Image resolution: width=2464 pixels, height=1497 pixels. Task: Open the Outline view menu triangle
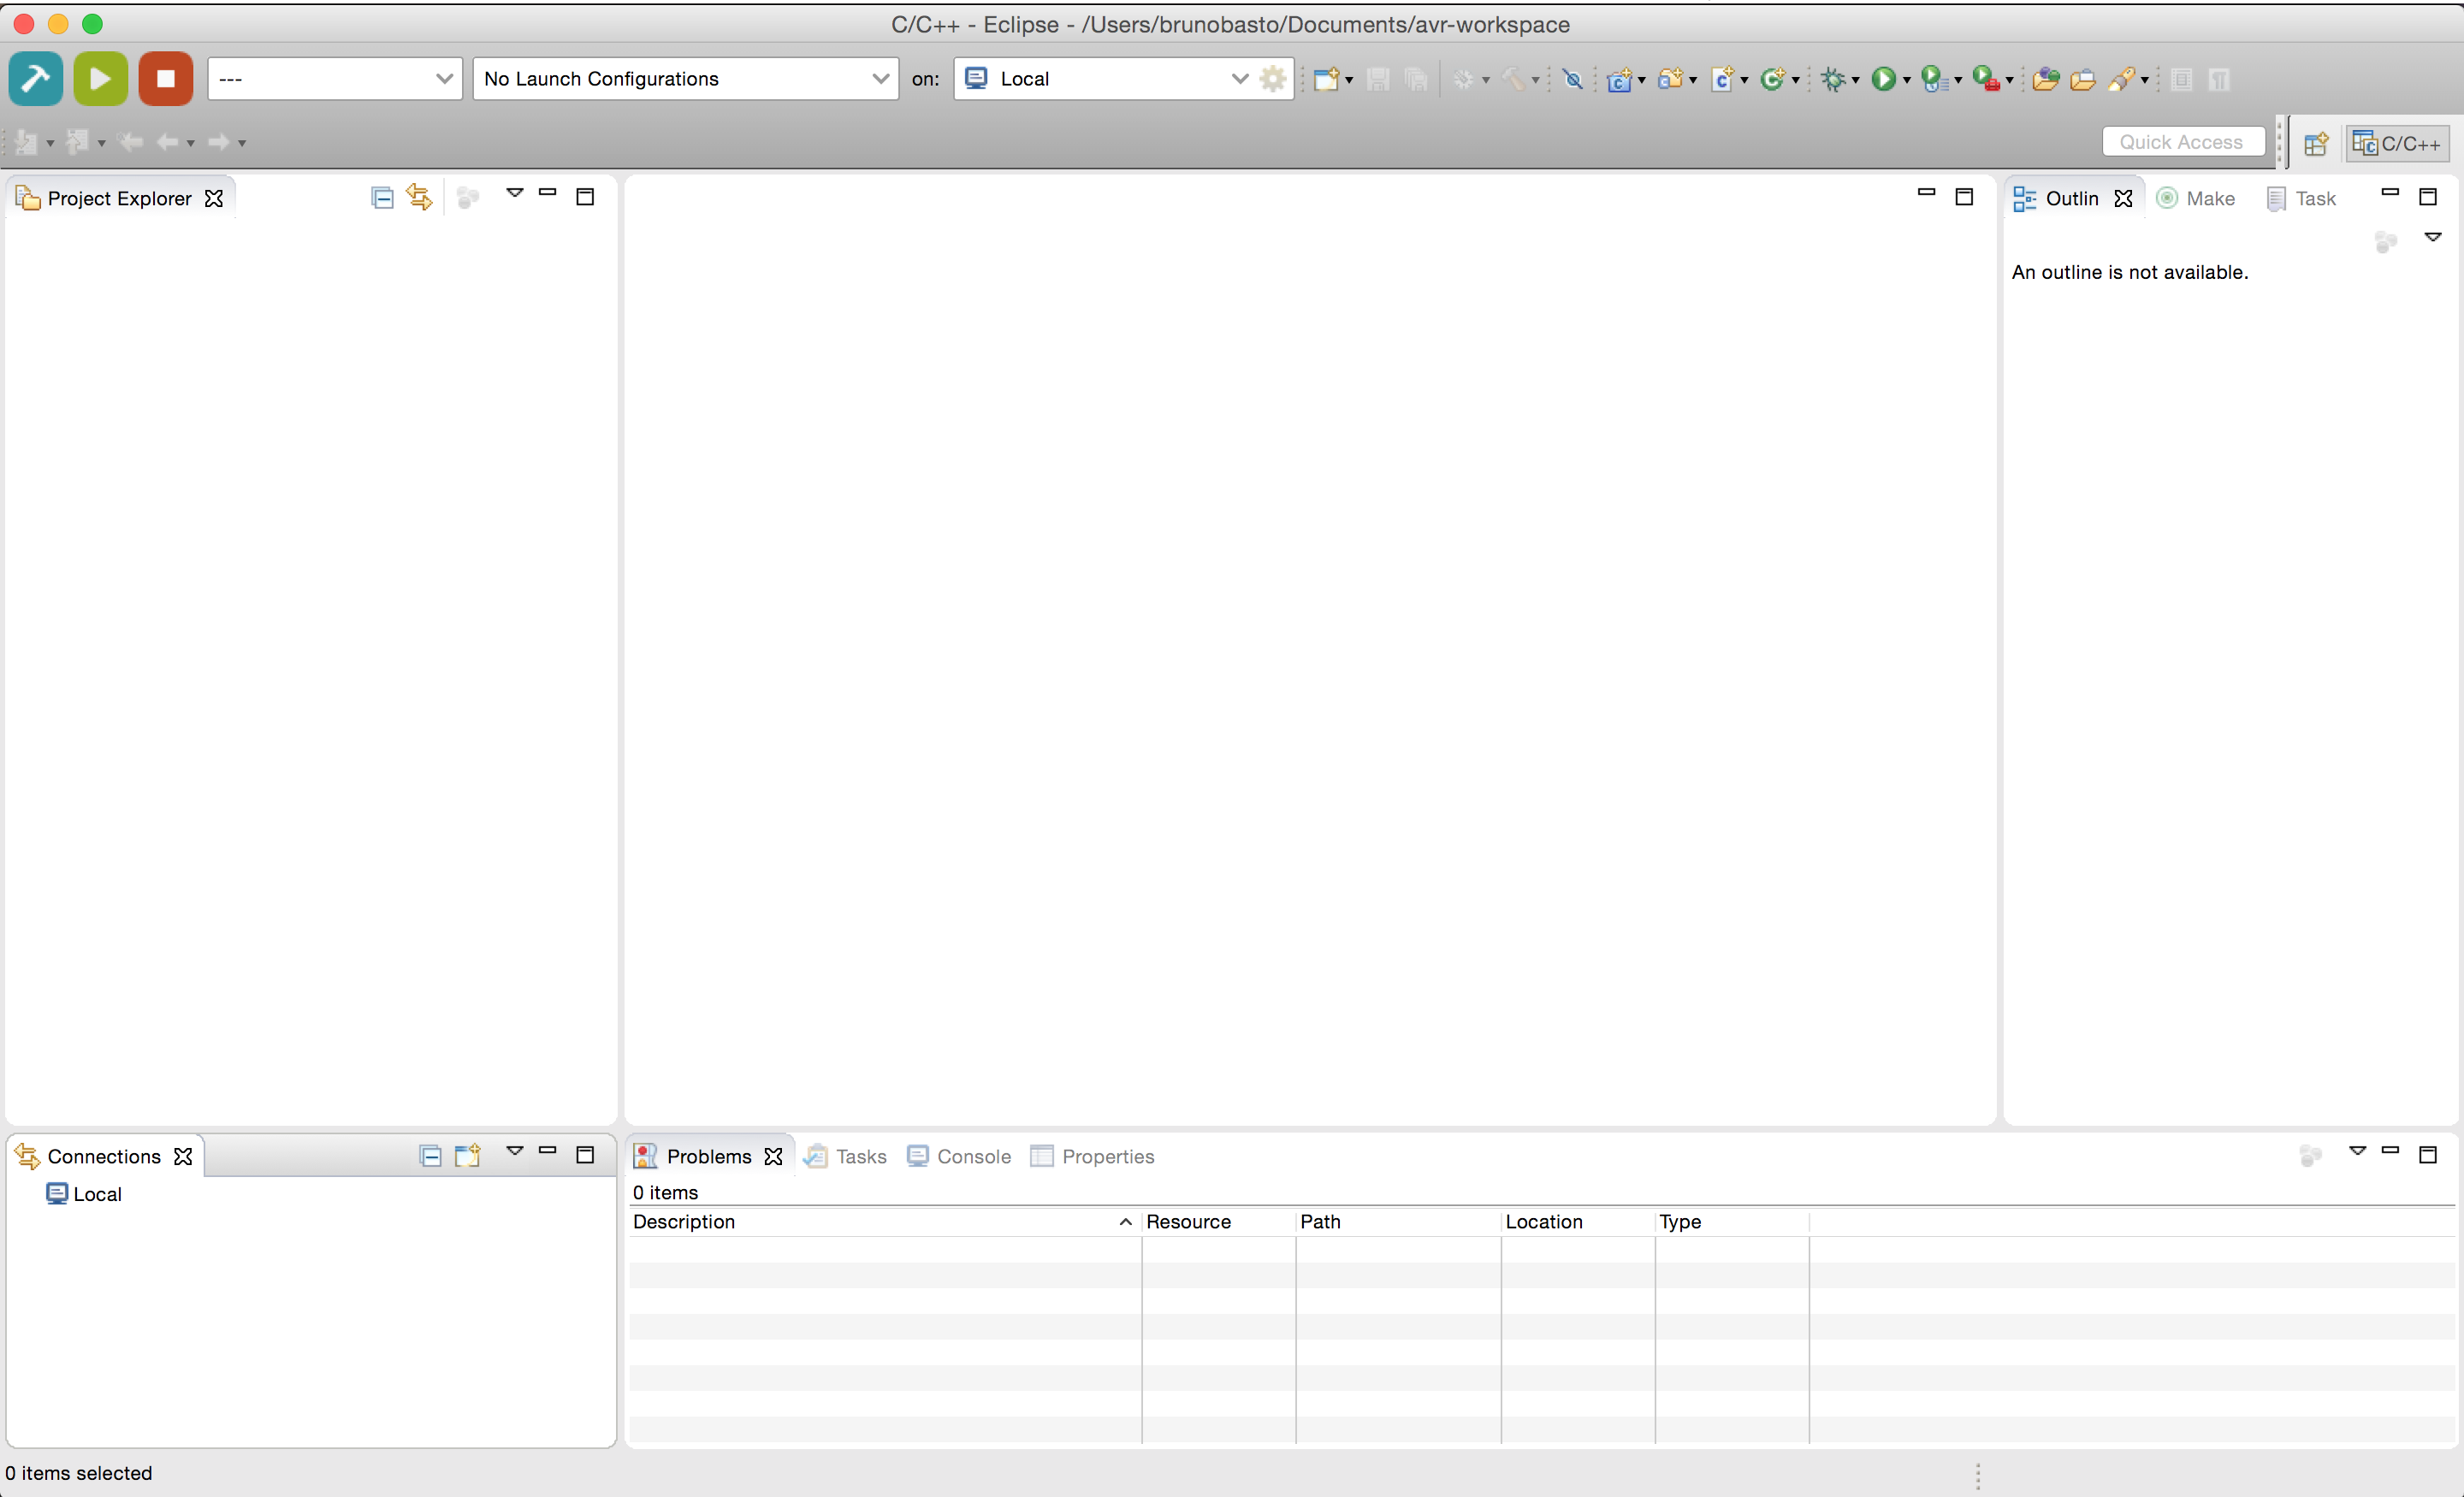click(x=2434, y=237)
